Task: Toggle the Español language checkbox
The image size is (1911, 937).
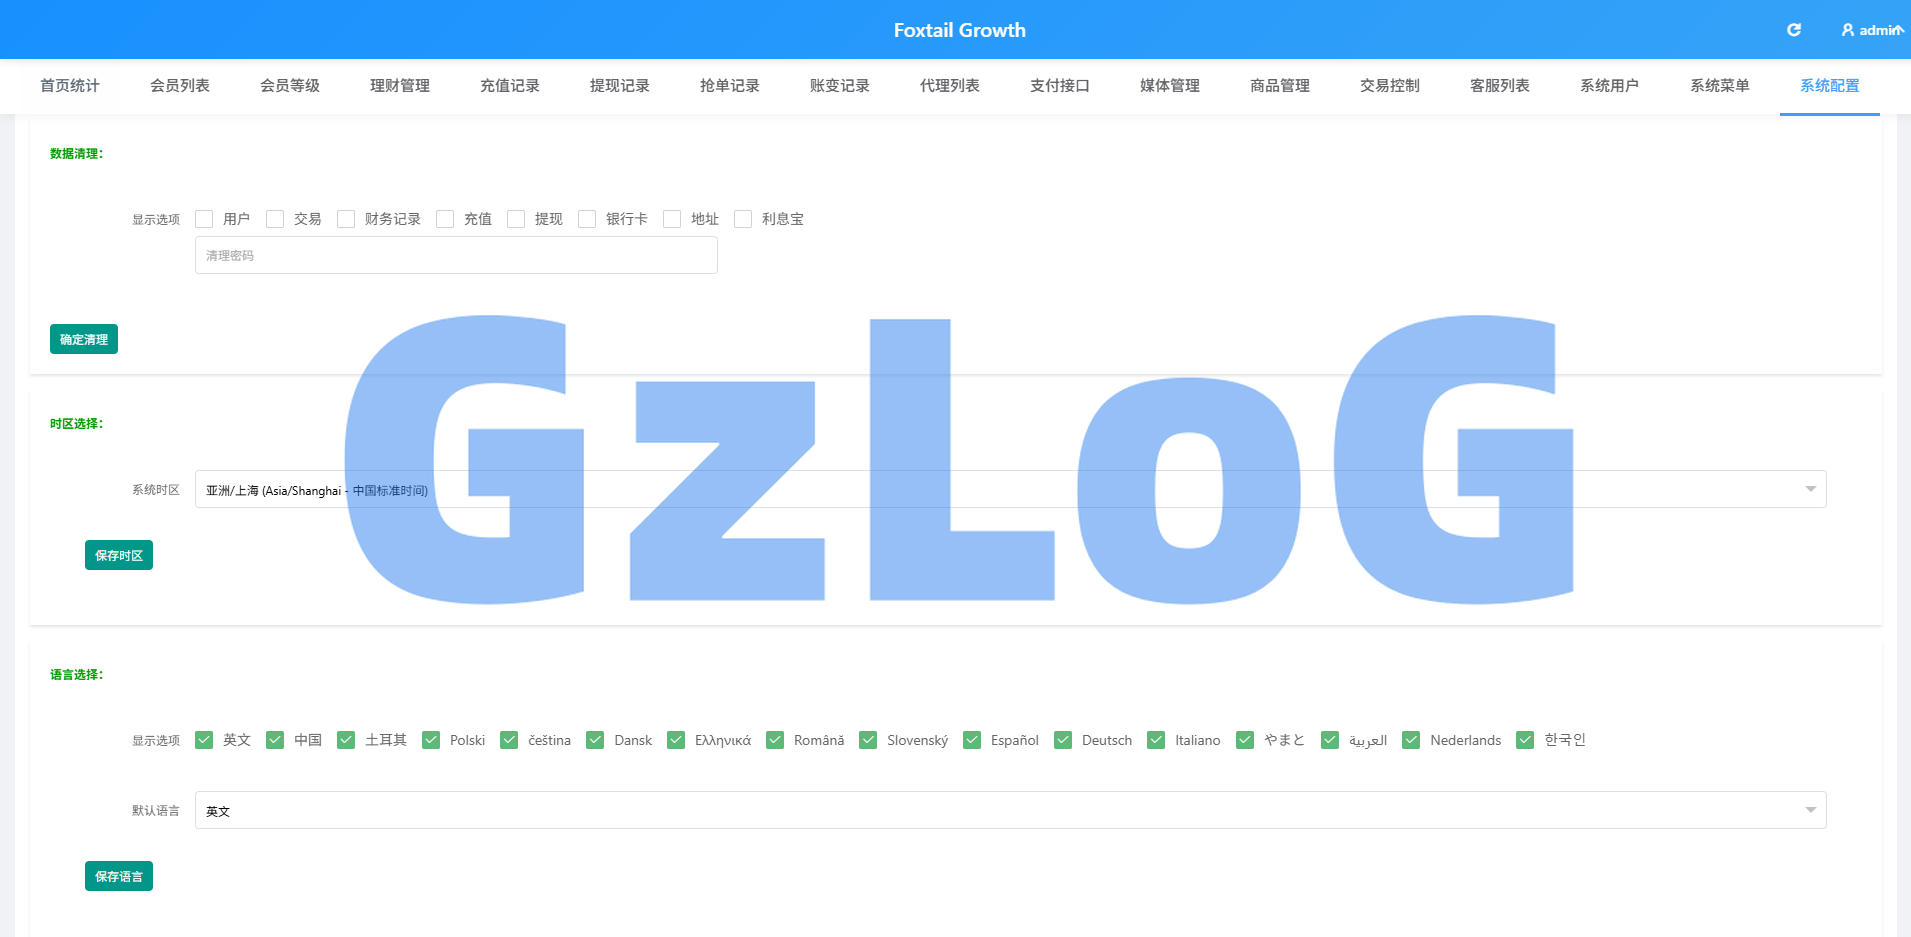Action: point(972,740)
